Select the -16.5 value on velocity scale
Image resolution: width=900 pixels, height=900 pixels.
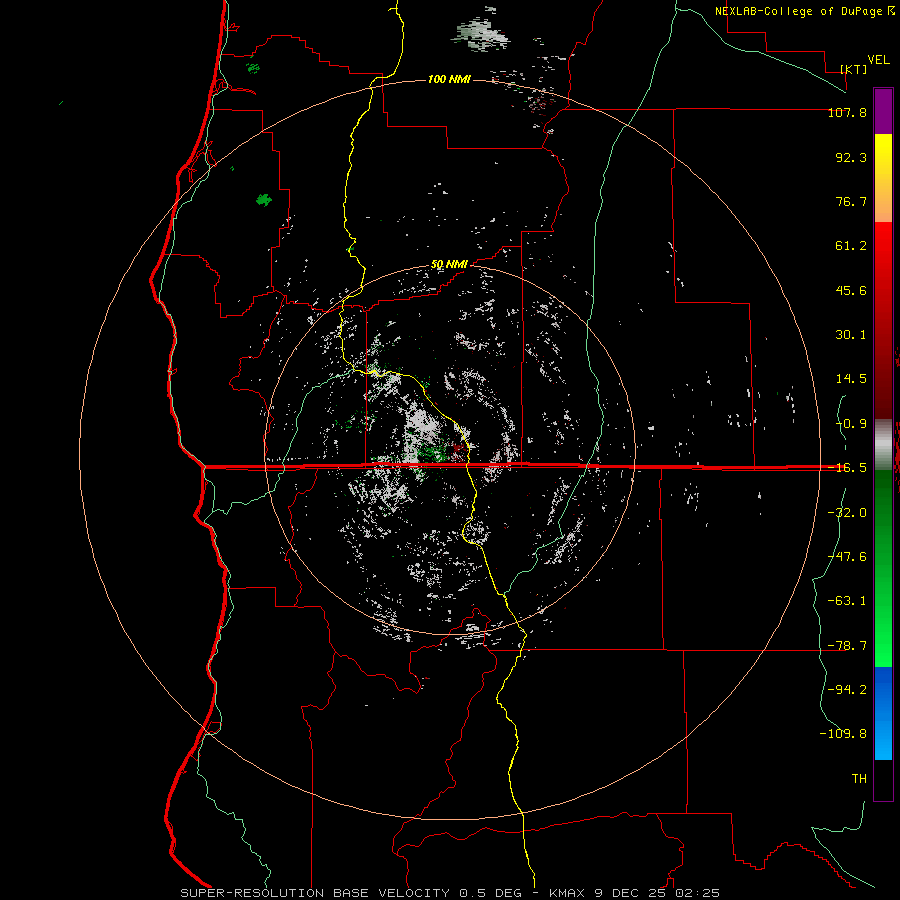coord(847,468)
